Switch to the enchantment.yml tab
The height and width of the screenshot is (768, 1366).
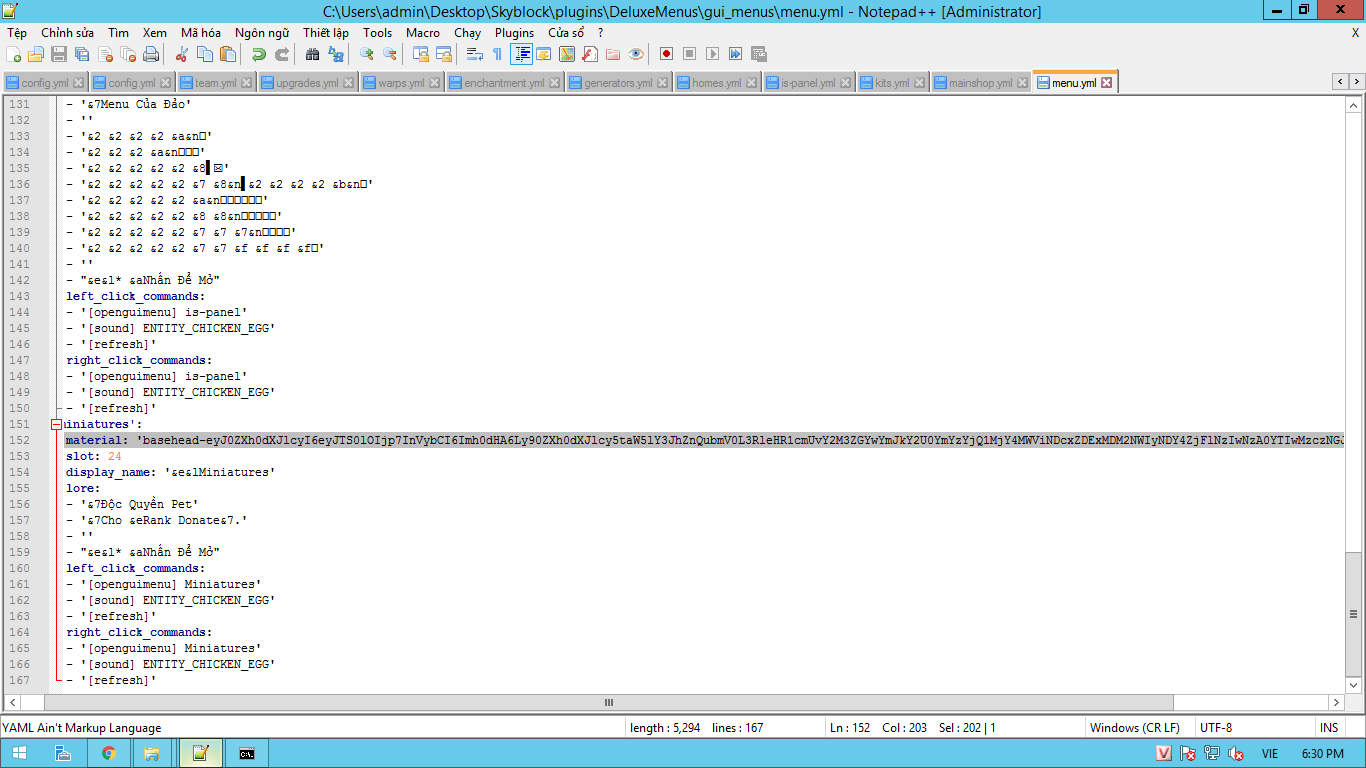[x=504, y=83]
